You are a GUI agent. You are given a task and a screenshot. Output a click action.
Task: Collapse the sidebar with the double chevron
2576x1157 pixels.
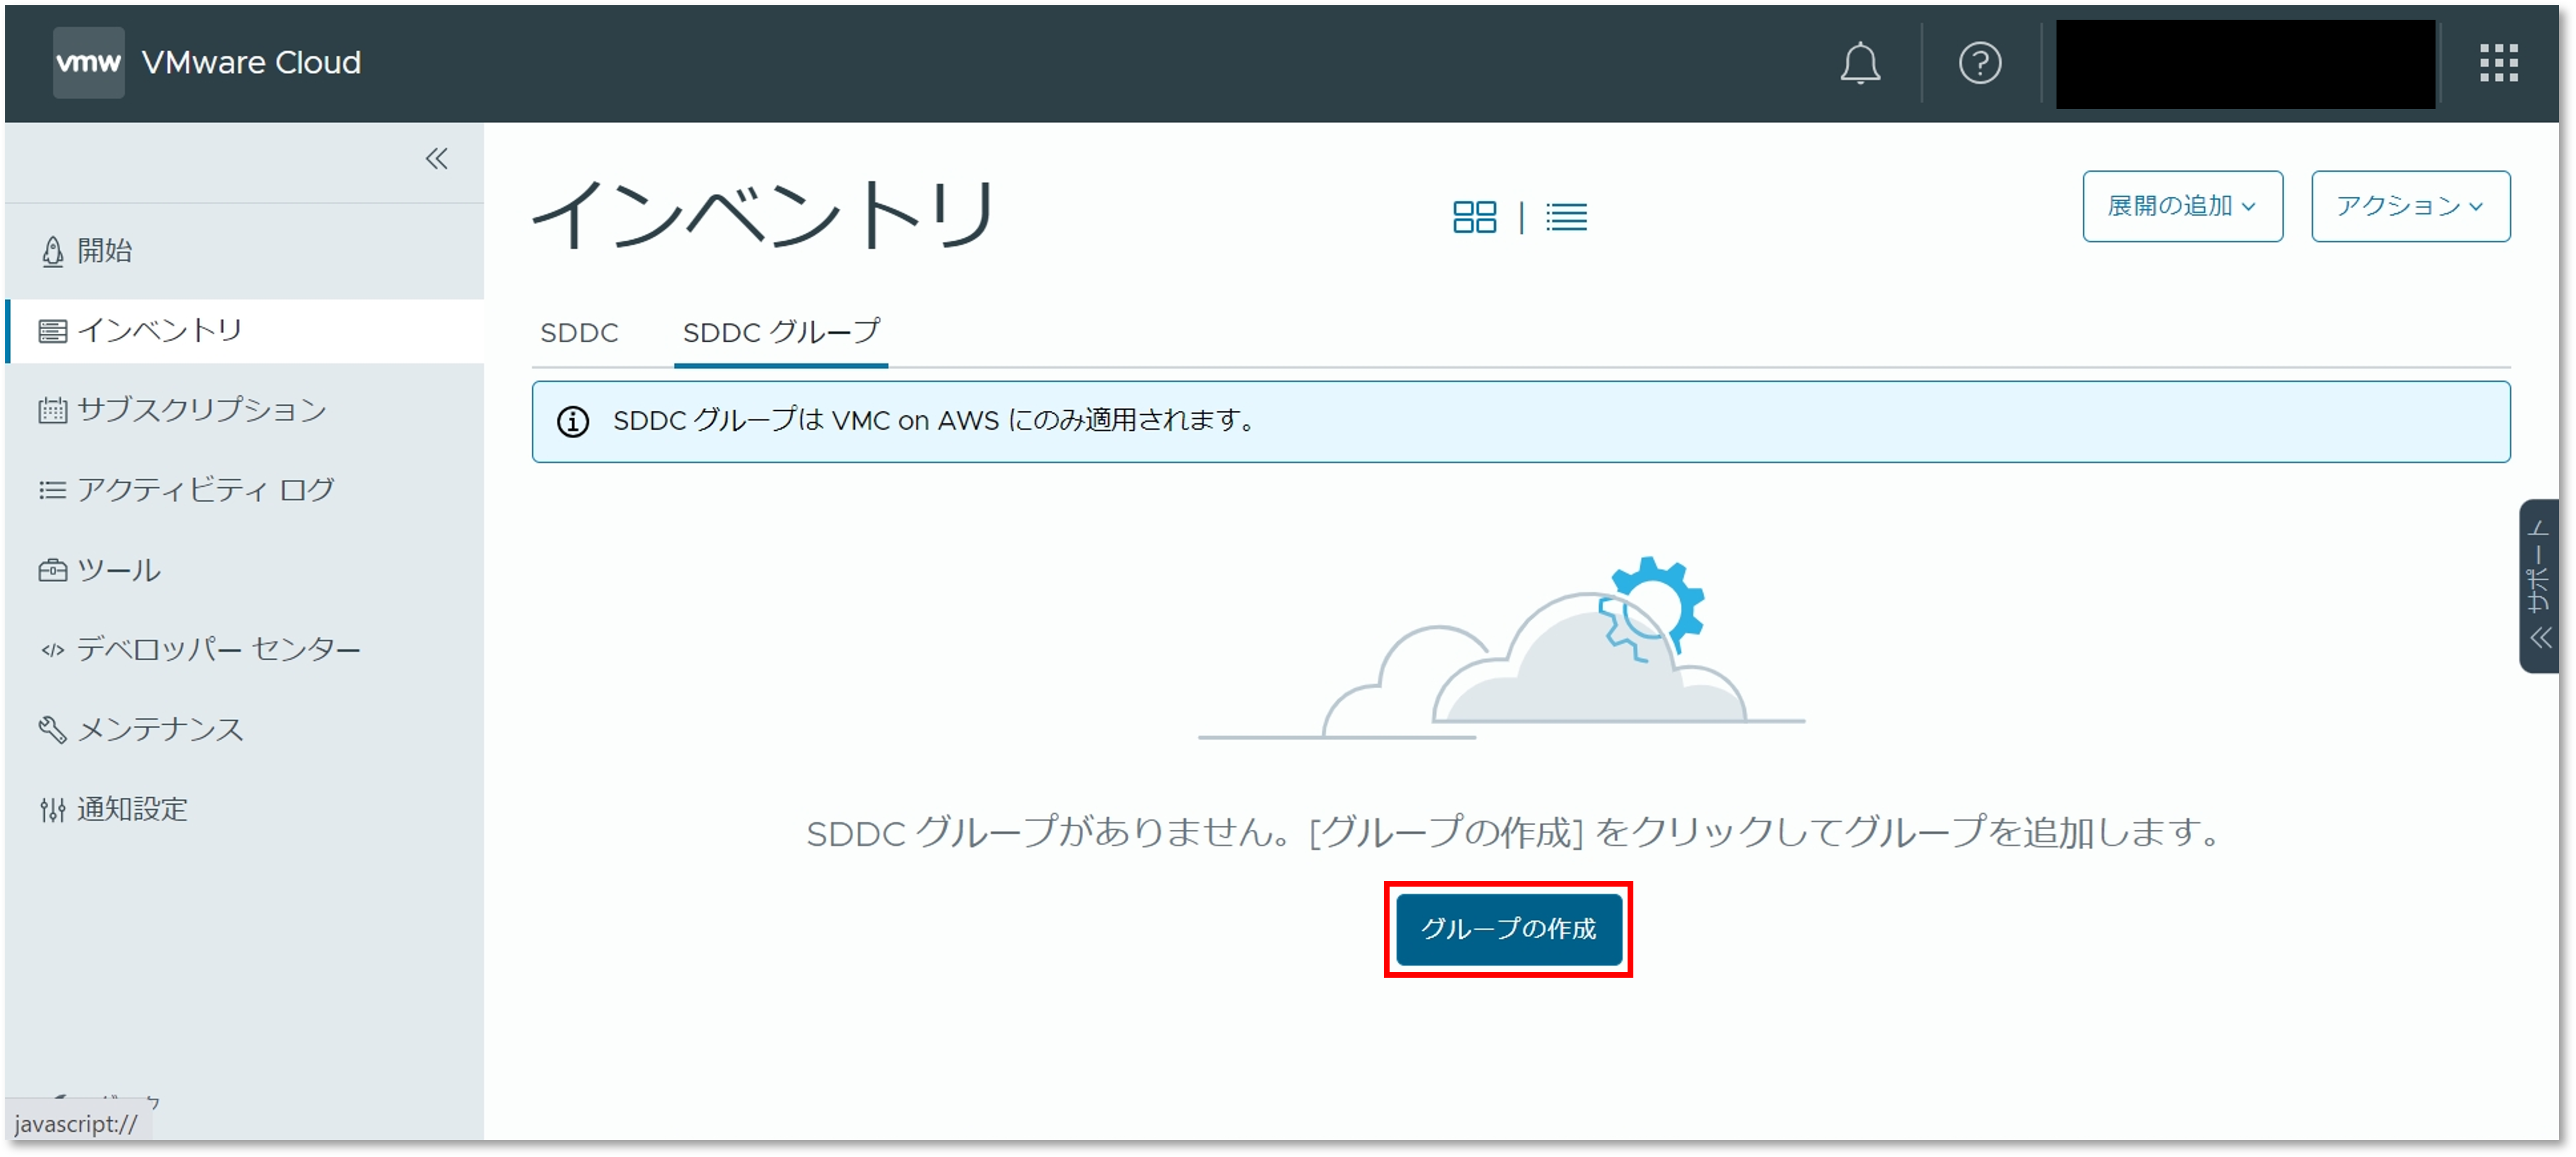[436, 158]
